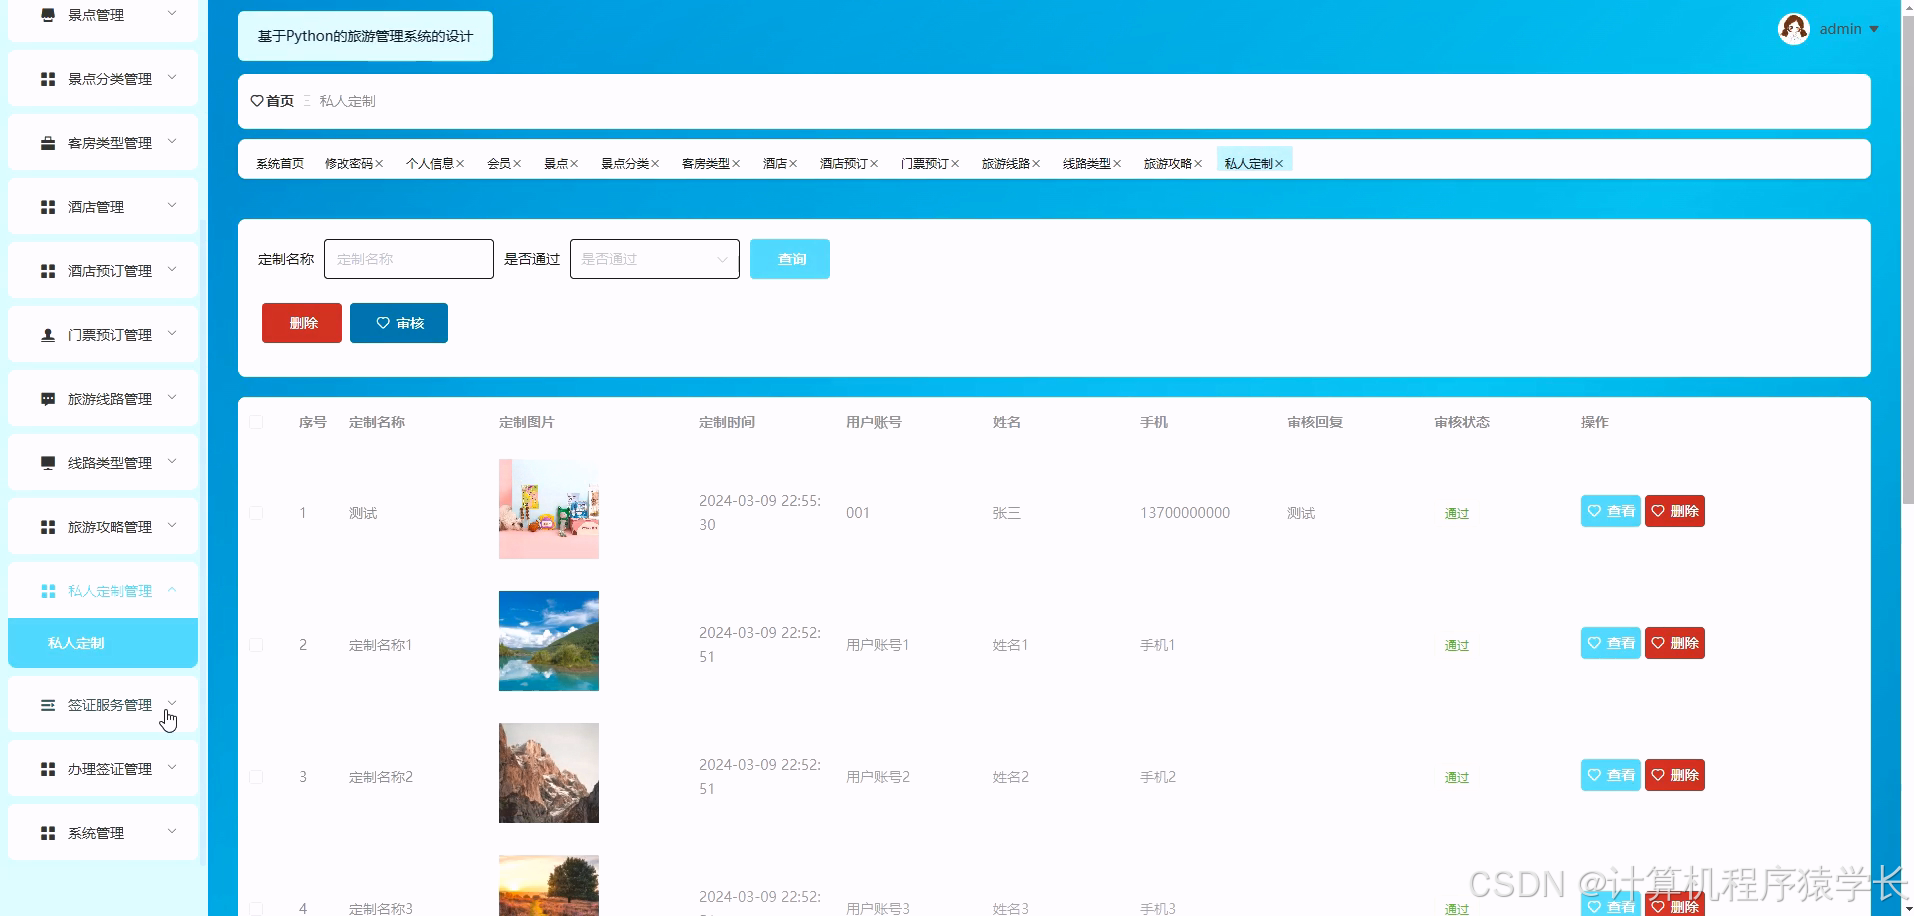The image size is (1914, 916).
Task: Close the 会员 tab with its X
Action: click(x=517, y=164)
